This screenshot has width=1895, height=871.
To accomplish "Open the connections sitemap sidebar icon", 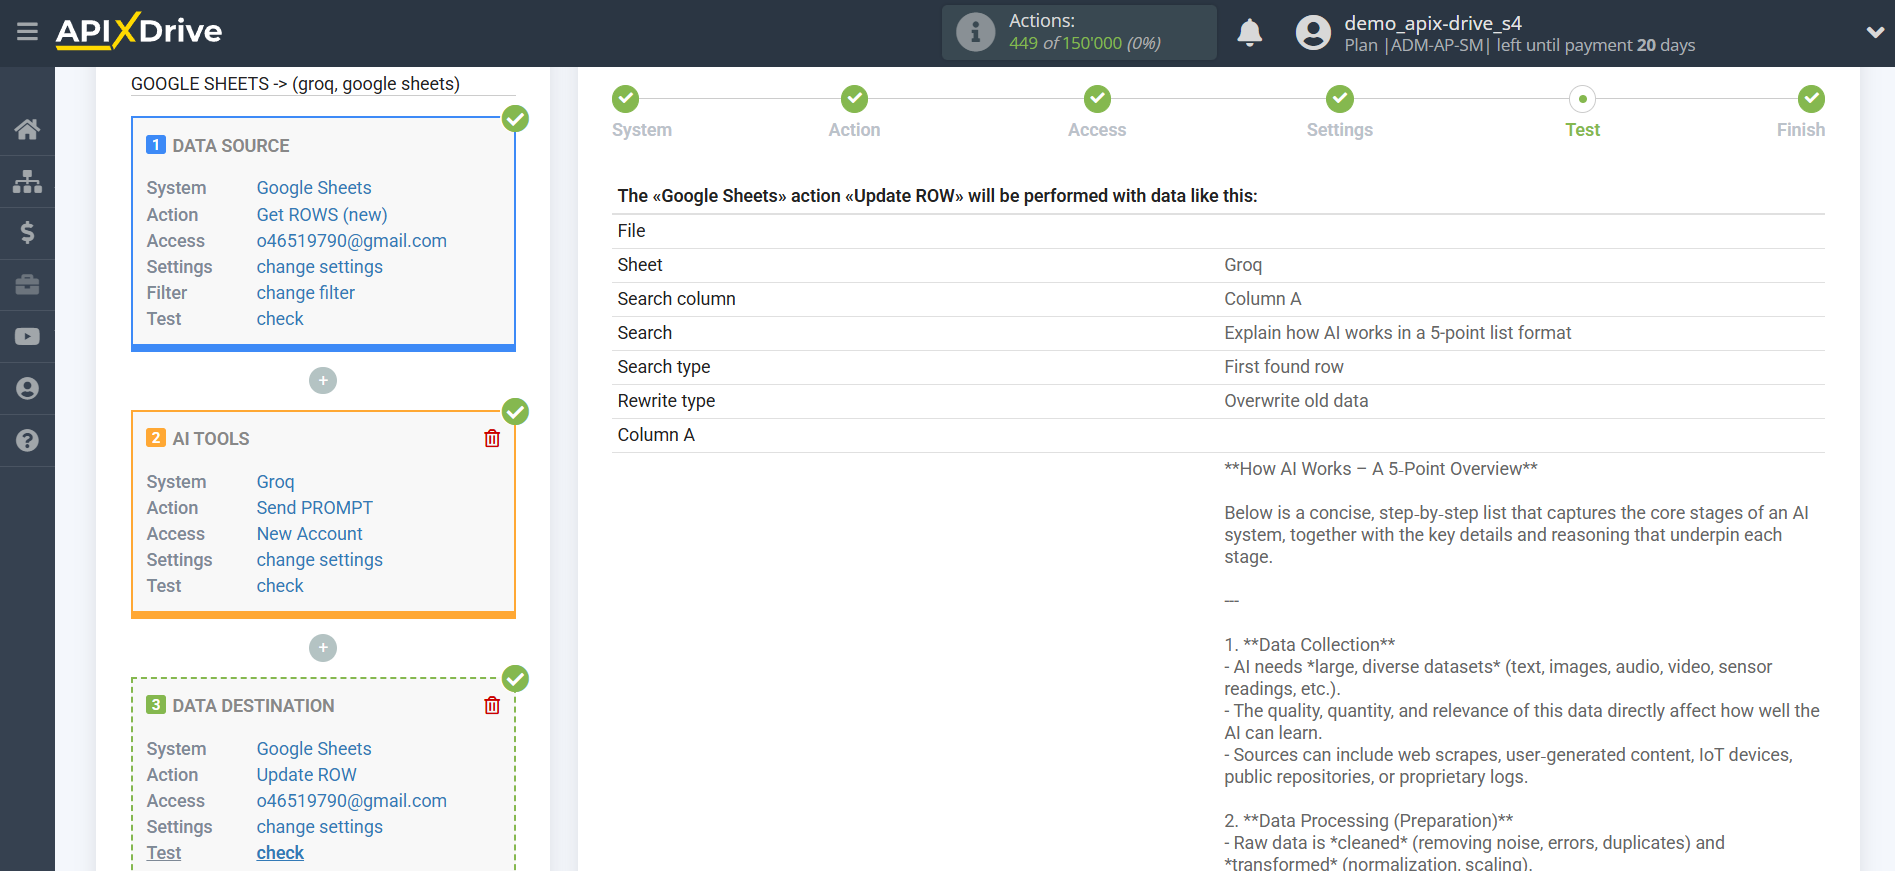I will (x=27, y=181).
